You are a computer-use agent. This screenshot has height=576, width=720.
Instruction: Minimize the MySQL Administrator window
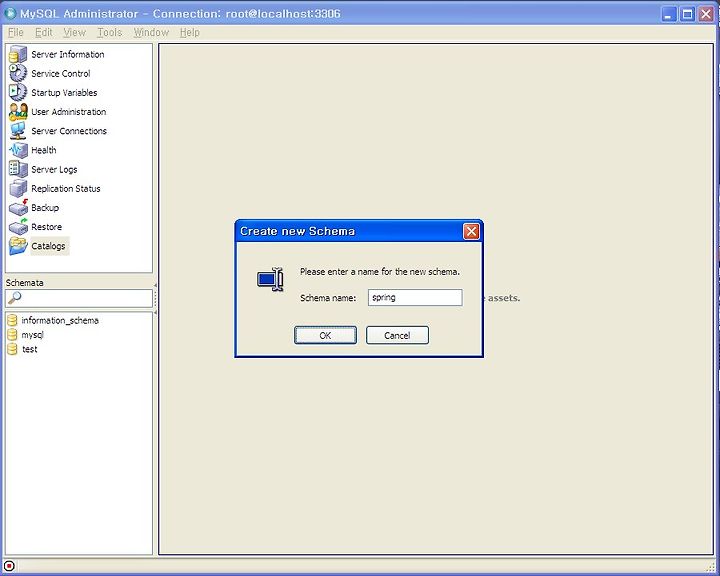tap(669, 14)
